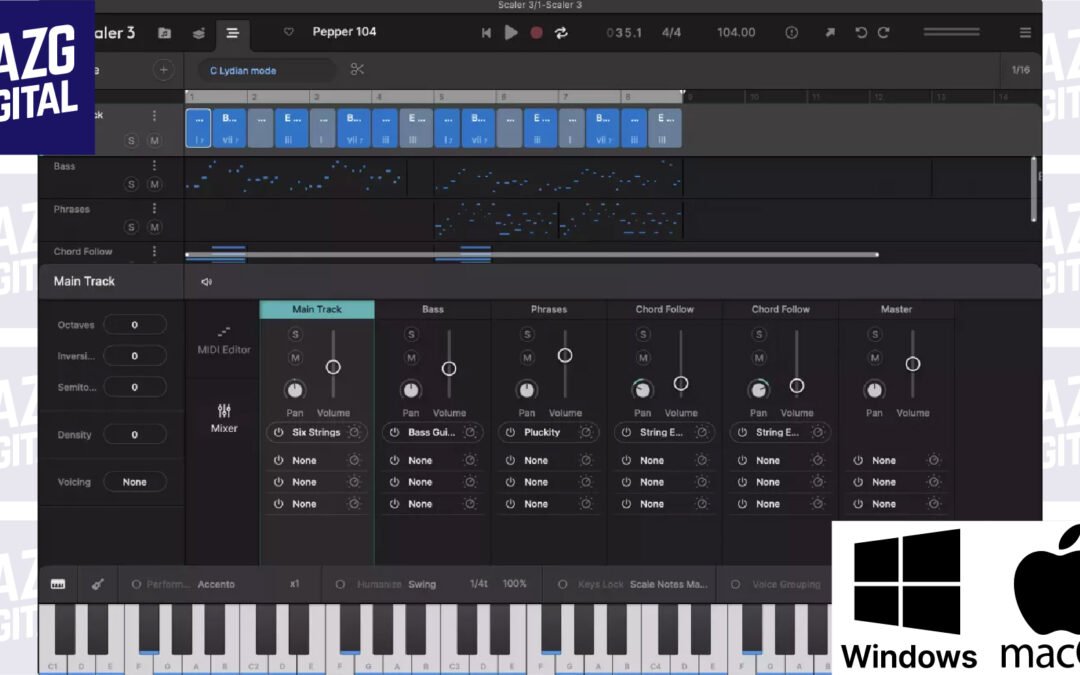The image size is (1080, 675).
Task: Open the MIDI Editor panel
Action: point(224,340)
